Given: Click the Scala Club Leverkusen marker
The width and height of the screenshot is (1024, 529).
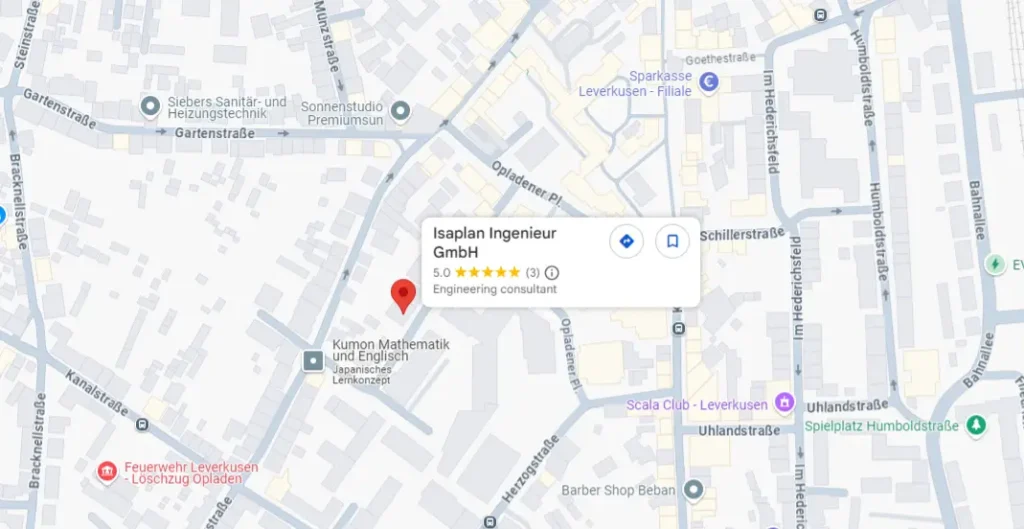Looking at the screenshot, I should click(784, 402).
